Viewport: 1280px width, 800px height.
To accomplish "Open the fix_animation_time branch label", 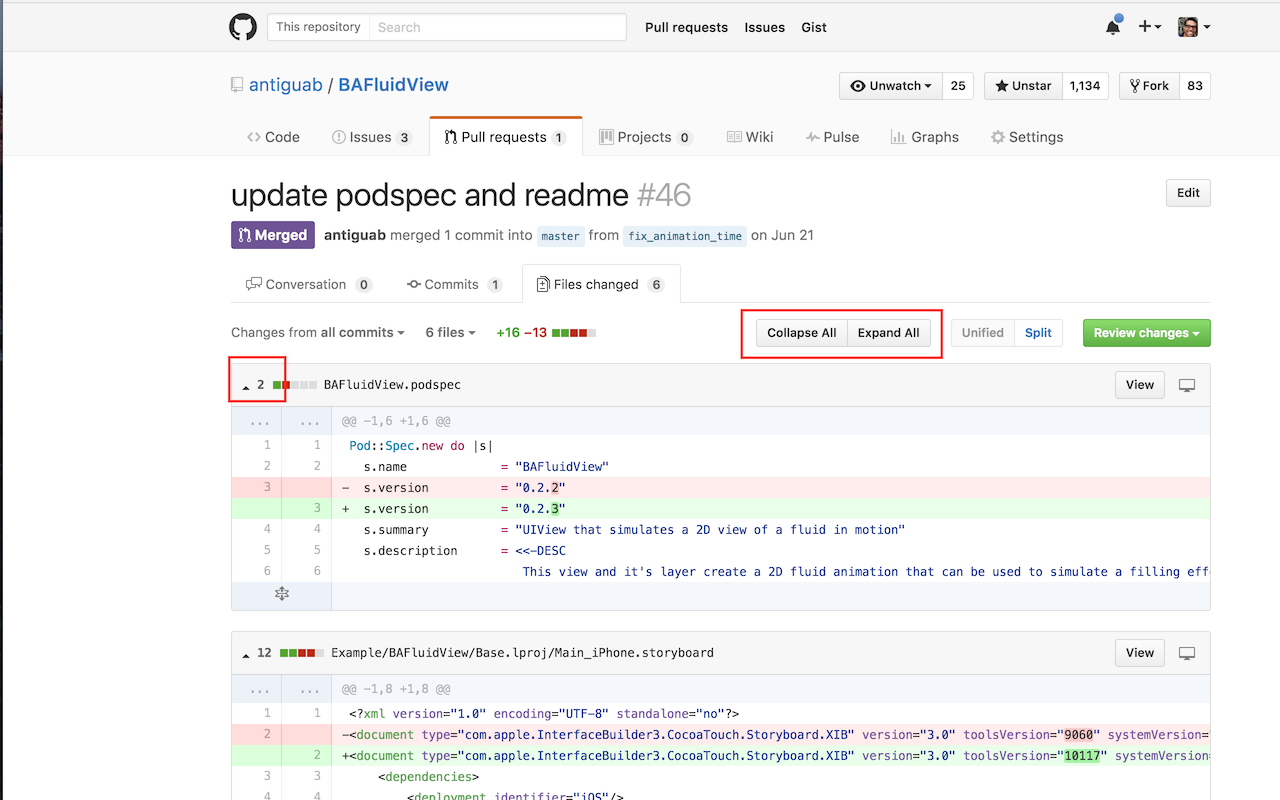I will [x=685, y=236].
